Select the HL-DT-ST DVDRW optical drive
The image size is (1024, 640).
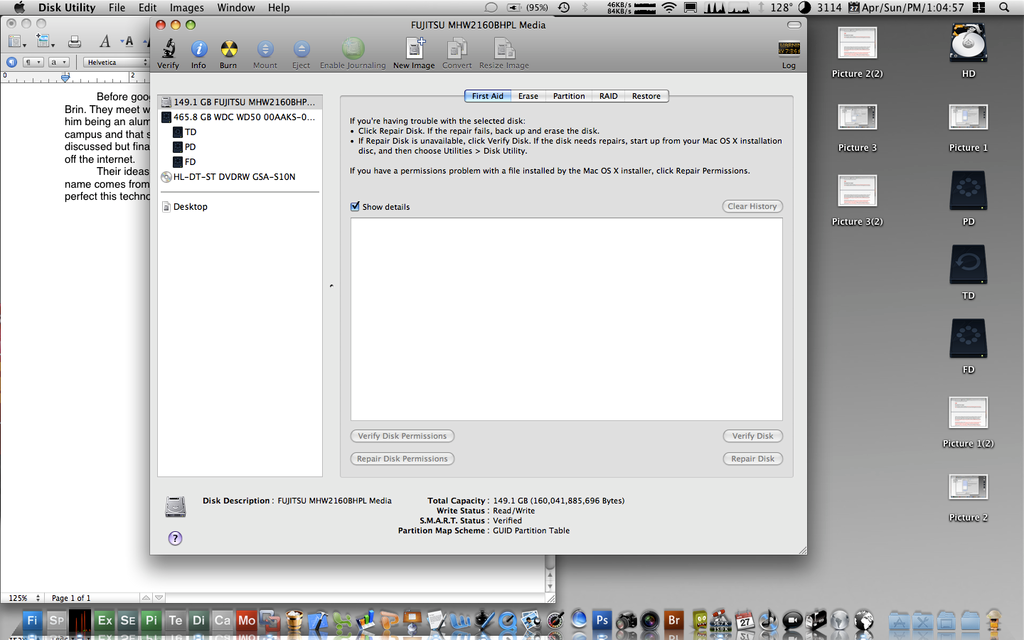click(x=234, y=177)
